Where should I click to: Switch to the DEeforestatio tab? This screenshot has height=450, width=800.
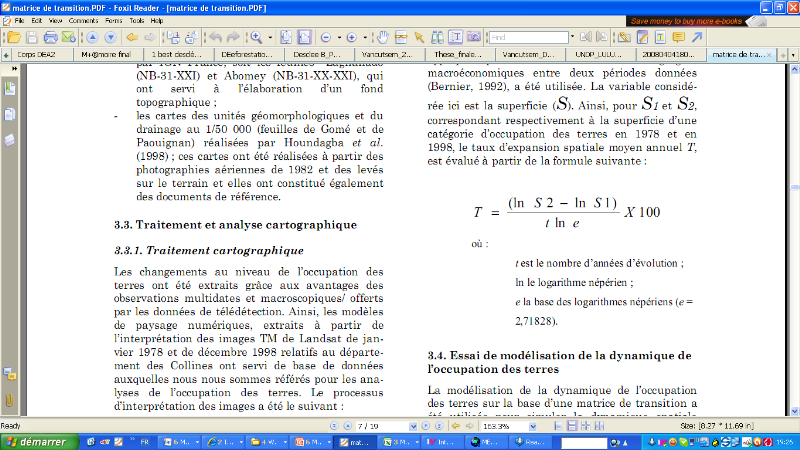click(x=247, y=54)
